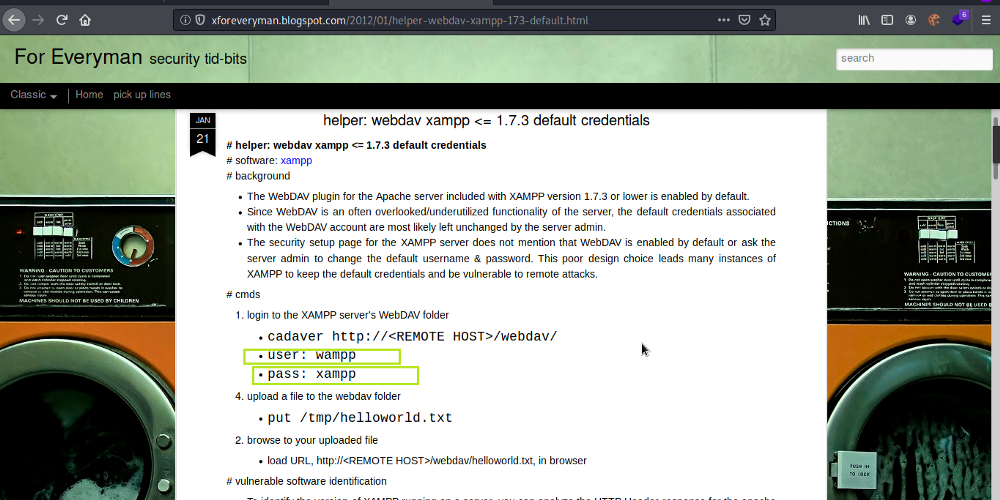Click the bold '# helper: webdav xampp' line
Viewport: 1000px width, 500px height.
coord(356,145)
